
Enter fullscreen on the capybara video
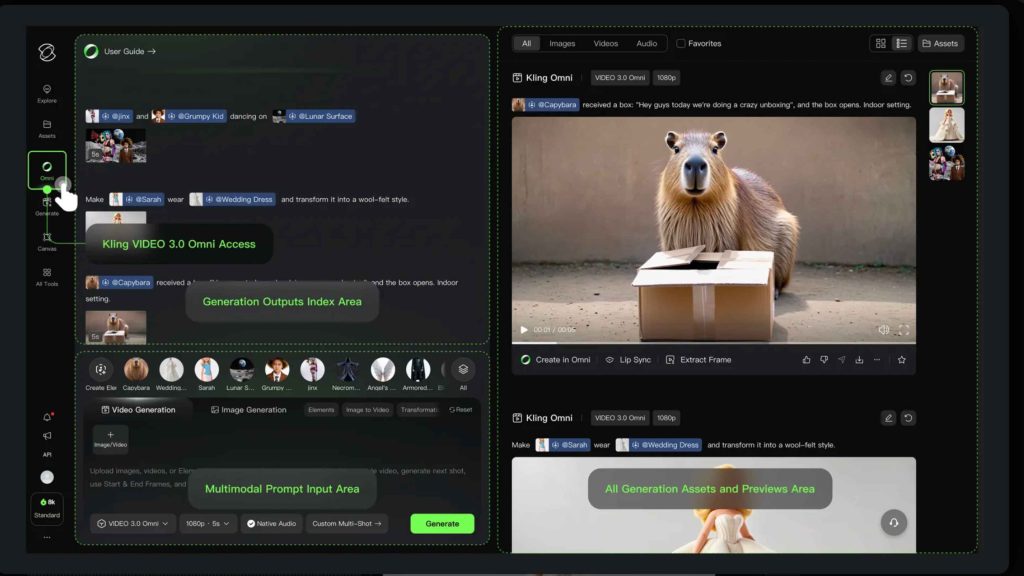click(903, 330)
